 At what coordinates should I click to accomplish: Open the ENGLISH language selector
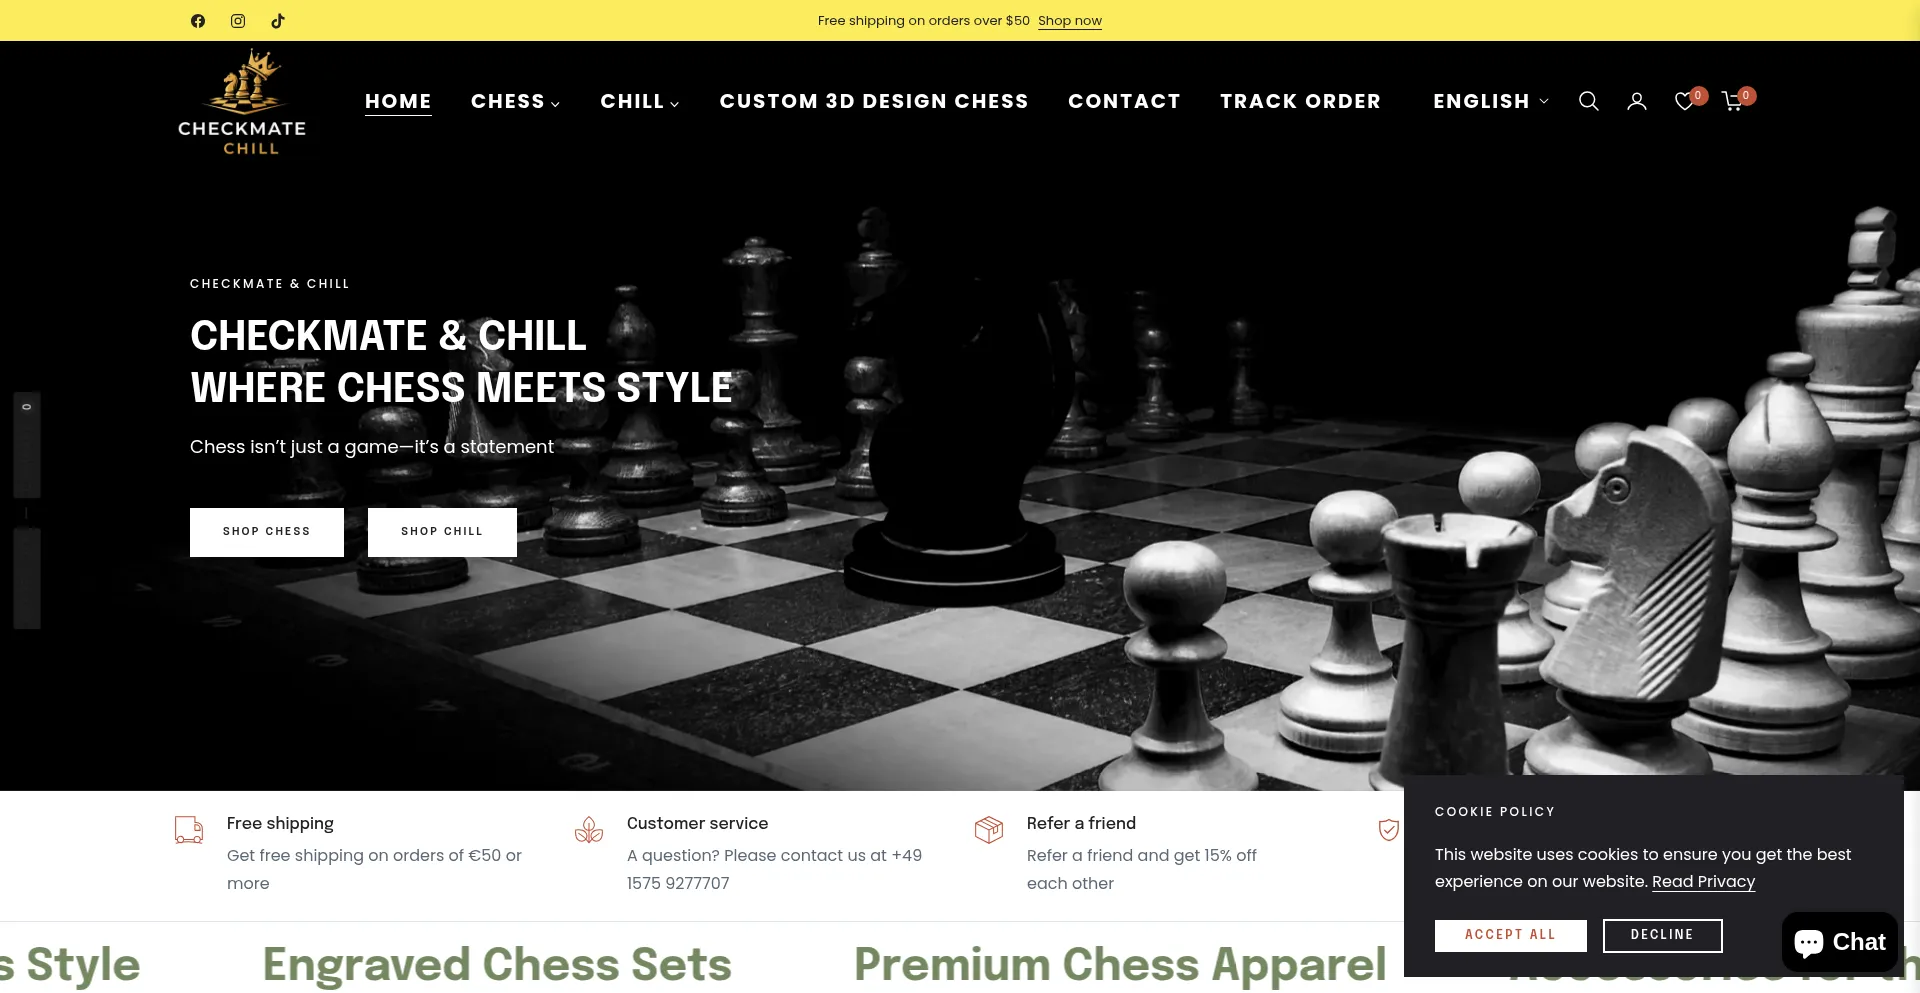click(x=1490, y=101)
